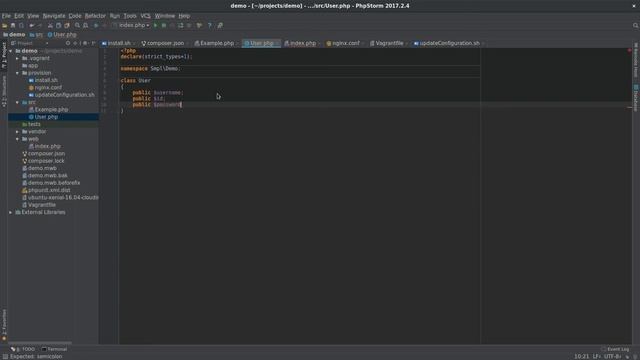Click the Project tree horizontal scrollbar

point(40,343)
